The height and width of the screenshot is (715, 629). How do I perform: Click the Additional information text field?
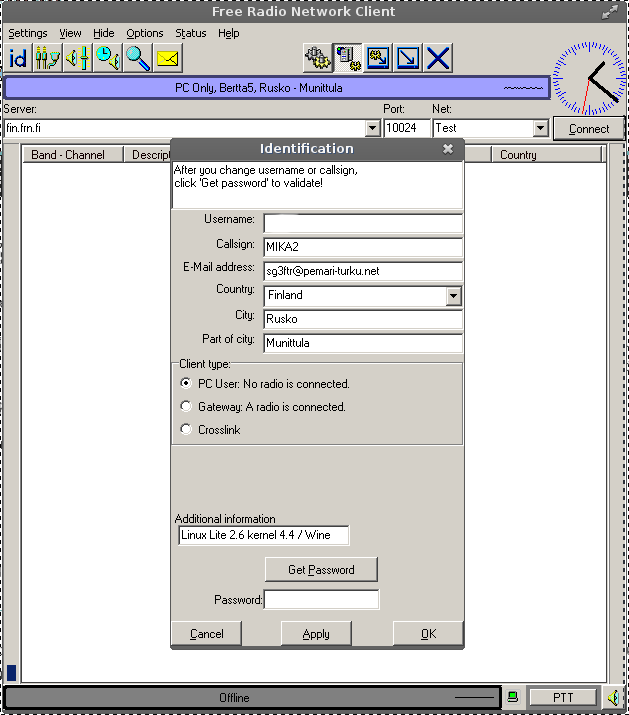(x=264, y=535)
